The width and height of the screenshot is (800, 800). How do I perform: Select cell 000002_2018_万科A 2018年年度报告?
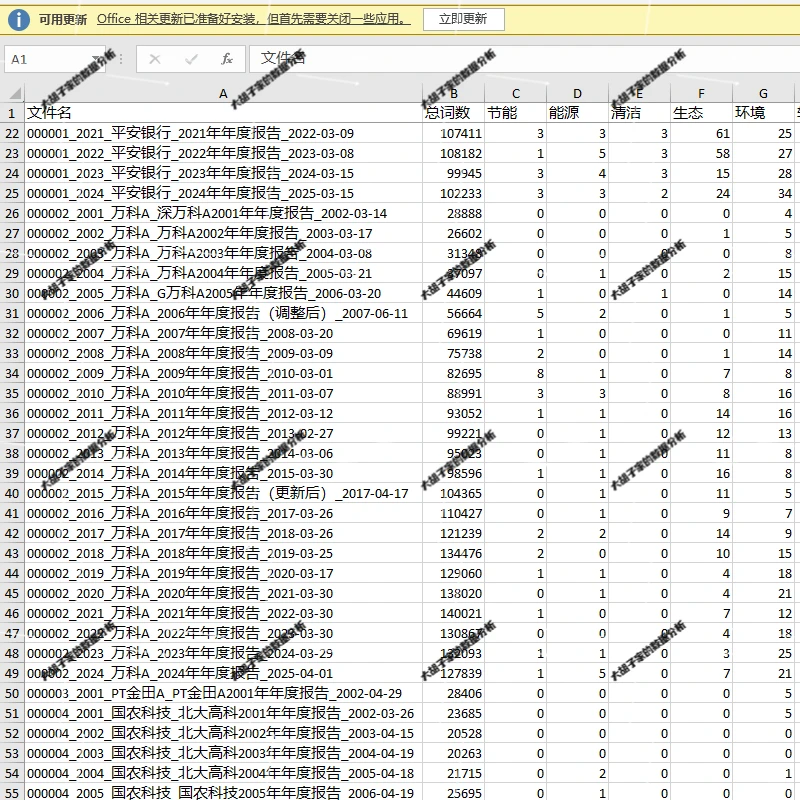[x=223, y=554]
